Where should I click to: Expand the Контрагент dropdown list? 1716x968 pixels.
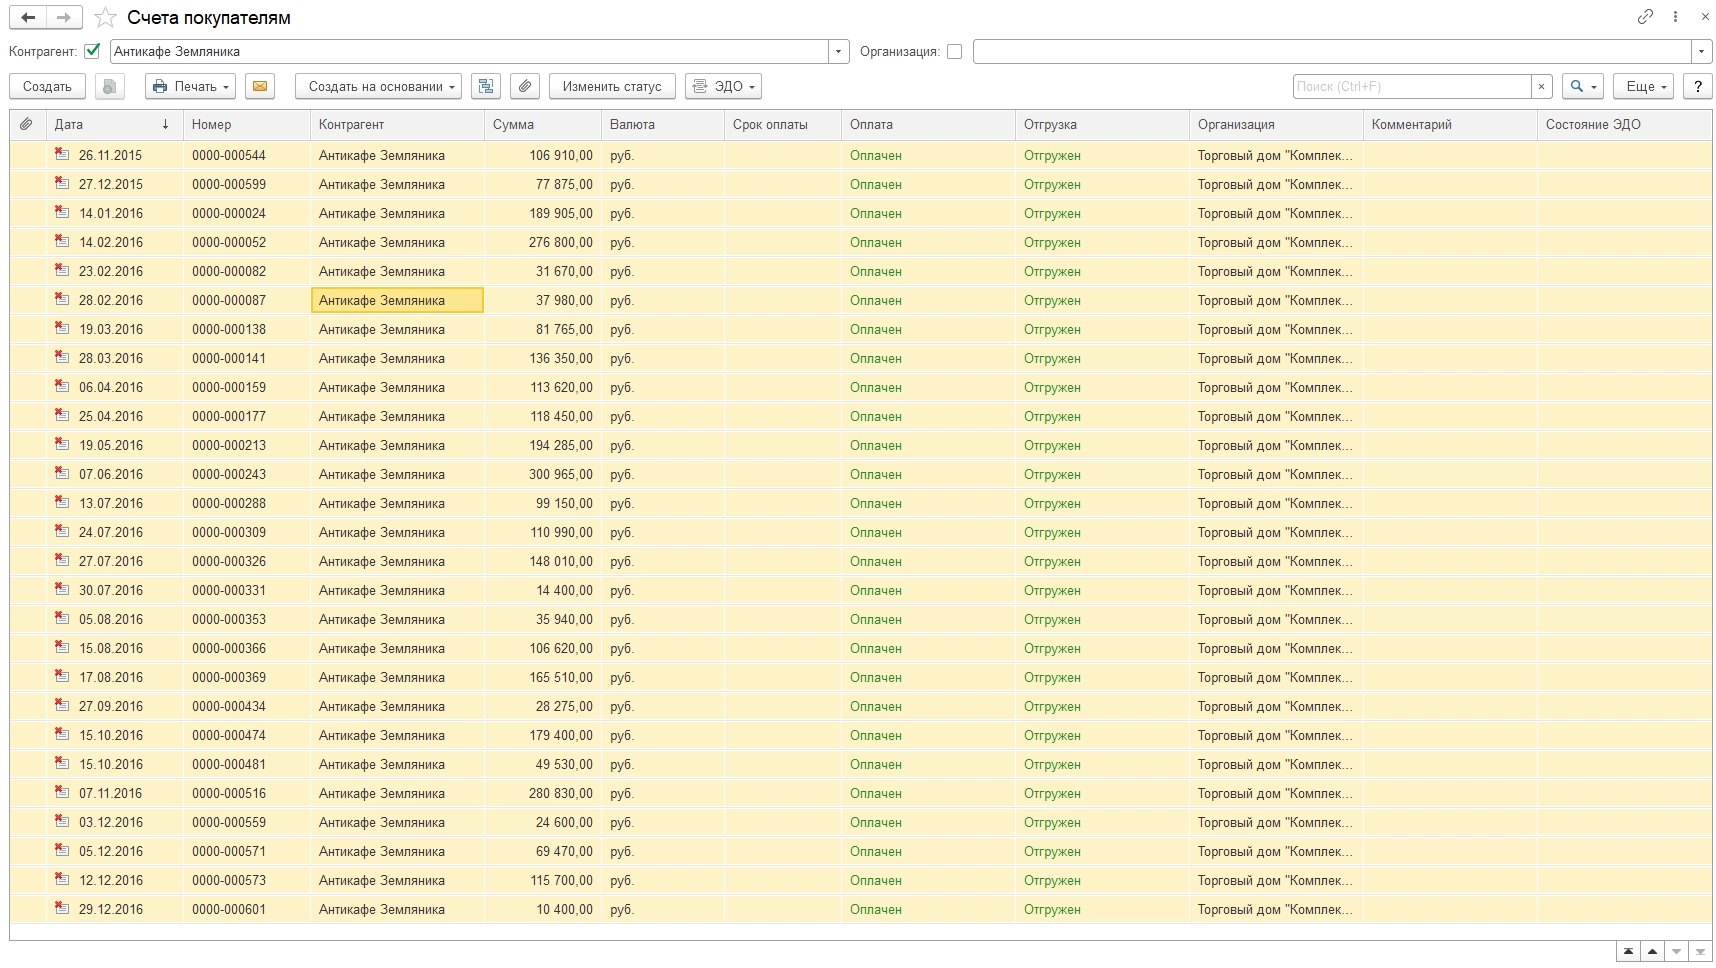click(x=839, y=51)
